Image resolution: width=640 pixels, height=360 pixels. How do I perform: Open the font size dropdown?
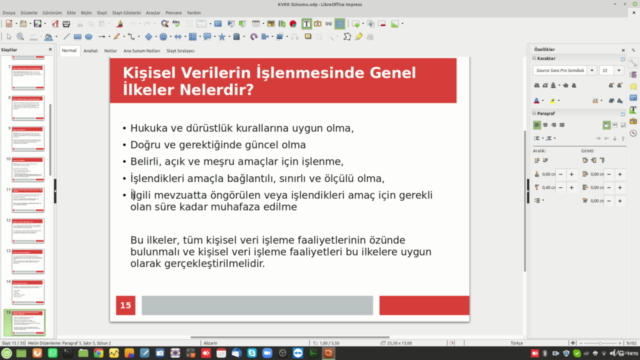click(x=619, y=71)
